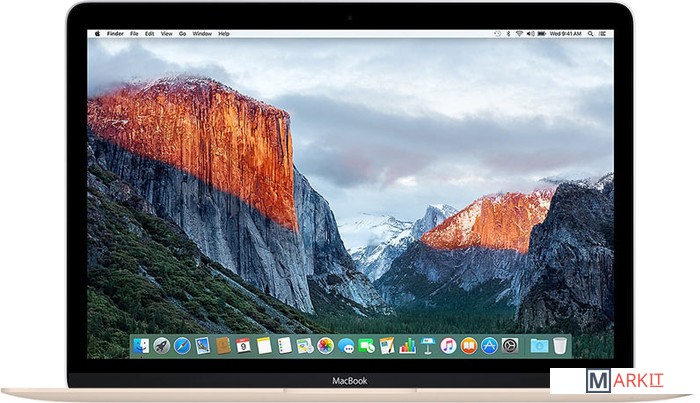Open the File menu
The width and height of the screenshot is (700, 403).
click(132, 34)
